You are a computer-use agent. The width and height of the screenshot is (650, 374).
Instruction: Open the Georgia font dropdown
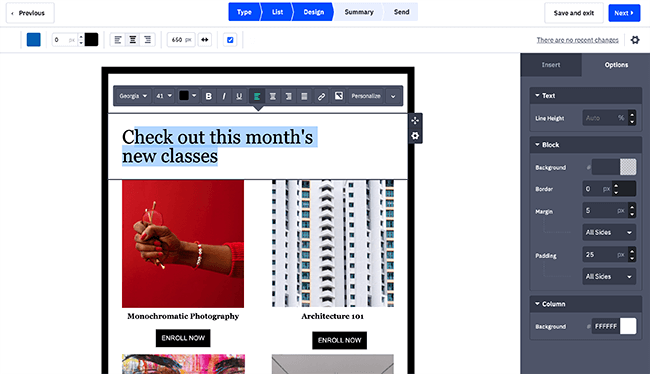(x=133, y=96)
